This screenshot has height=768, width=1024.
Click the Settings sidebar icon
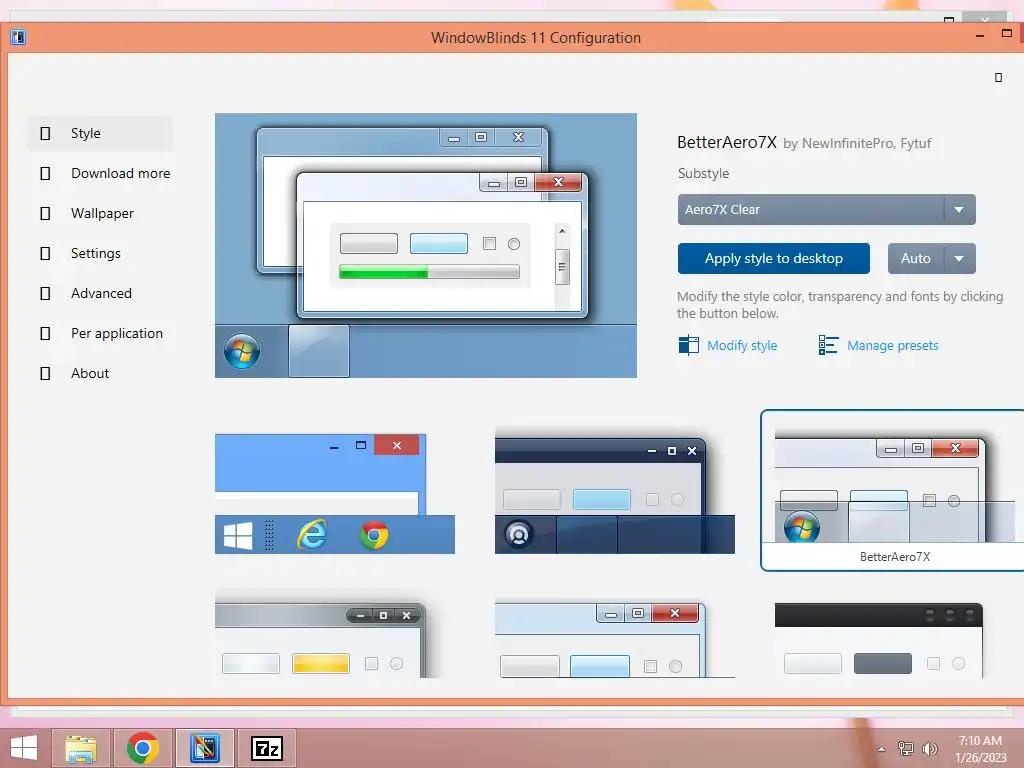tap(45, 253)
